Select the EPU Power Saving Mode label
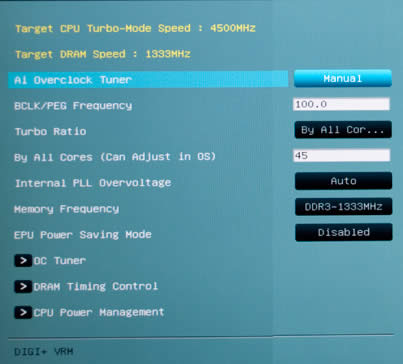 [x=83, y=235]
